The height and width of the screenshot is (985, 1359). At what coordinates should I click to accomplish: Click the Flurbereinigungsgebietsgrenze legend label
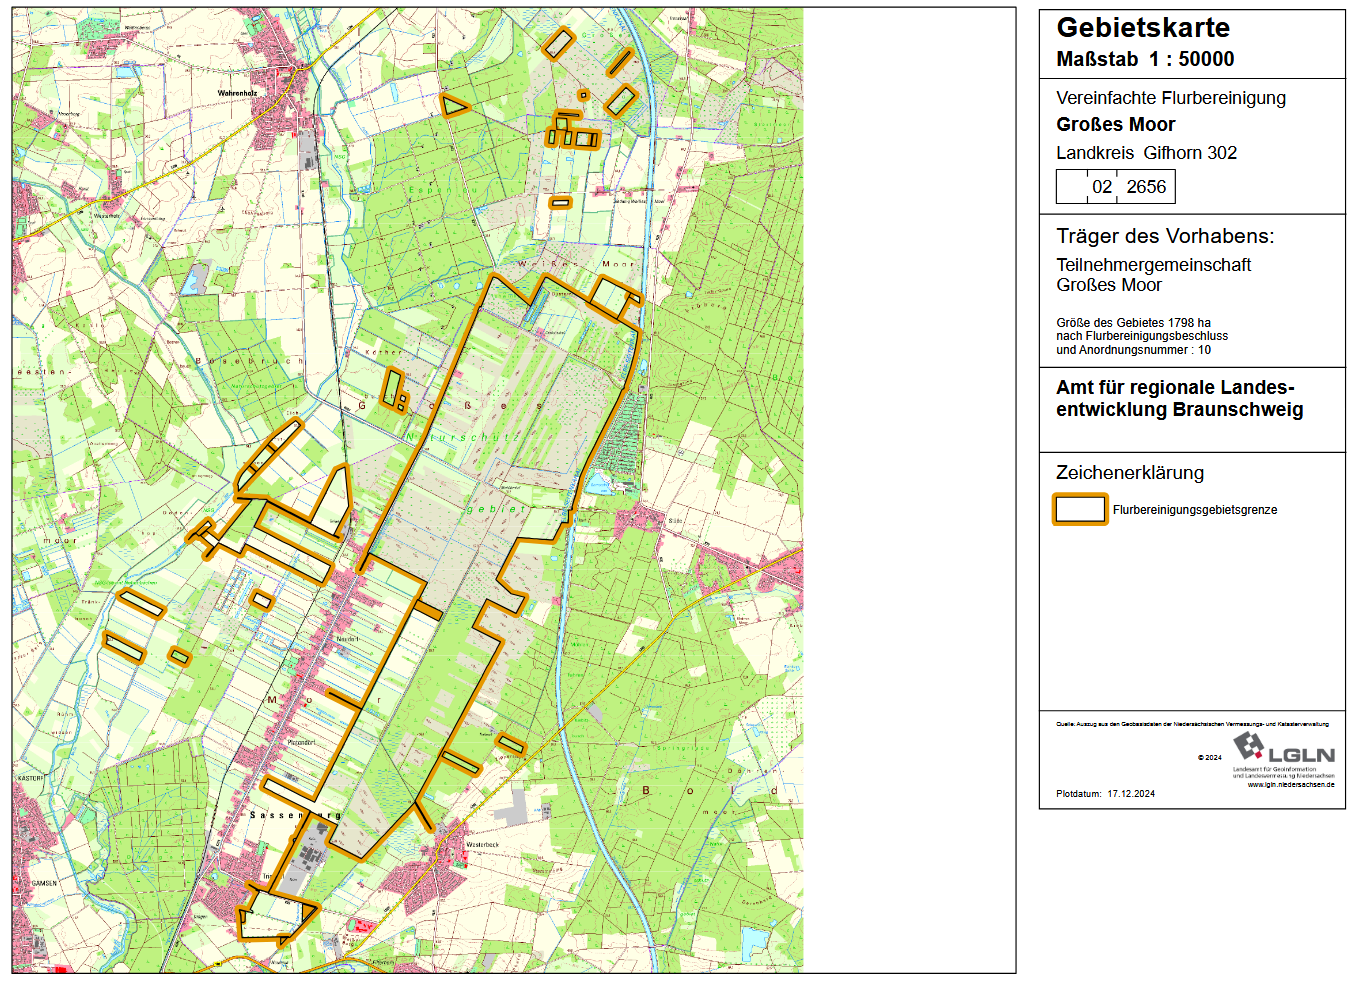[x=1194, y=510]
